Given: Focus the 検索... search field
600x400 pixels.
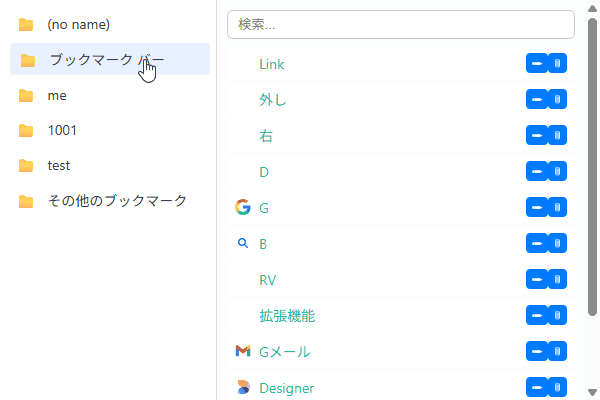Looking at the screenshot, I should (401, 24).
